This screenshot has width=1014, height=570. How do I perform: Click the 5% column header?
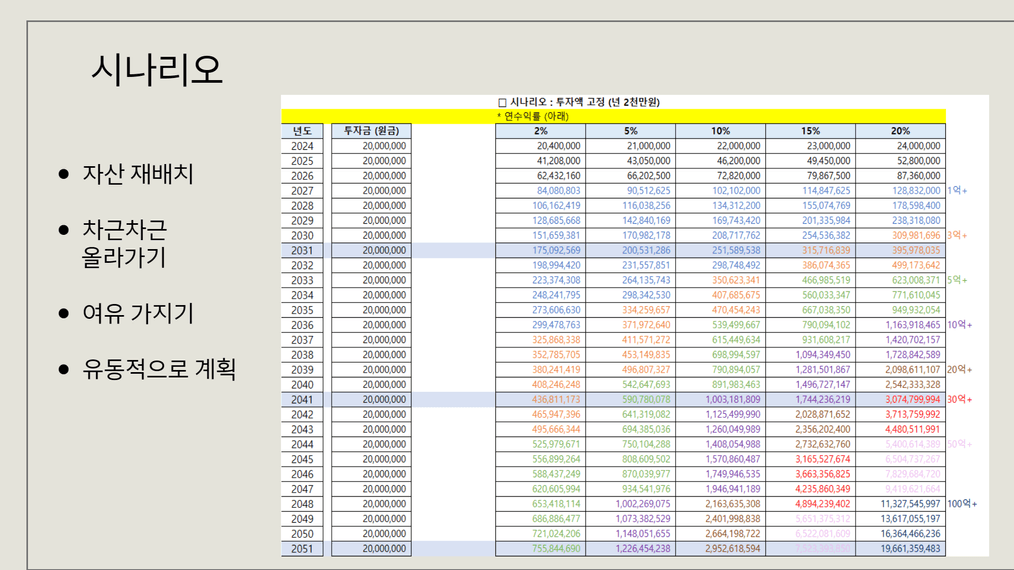[x=631, y=131]
